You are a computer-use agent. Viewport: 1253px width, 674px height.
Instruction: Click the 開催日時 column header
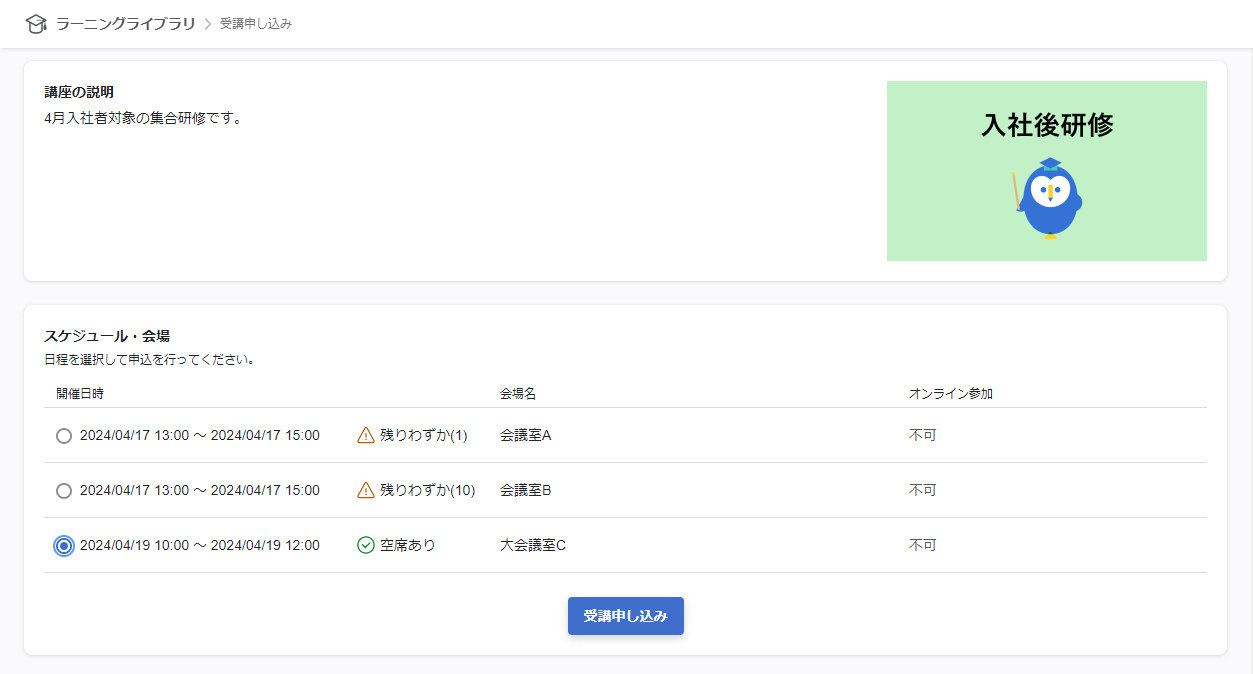[x=80, y=394]
